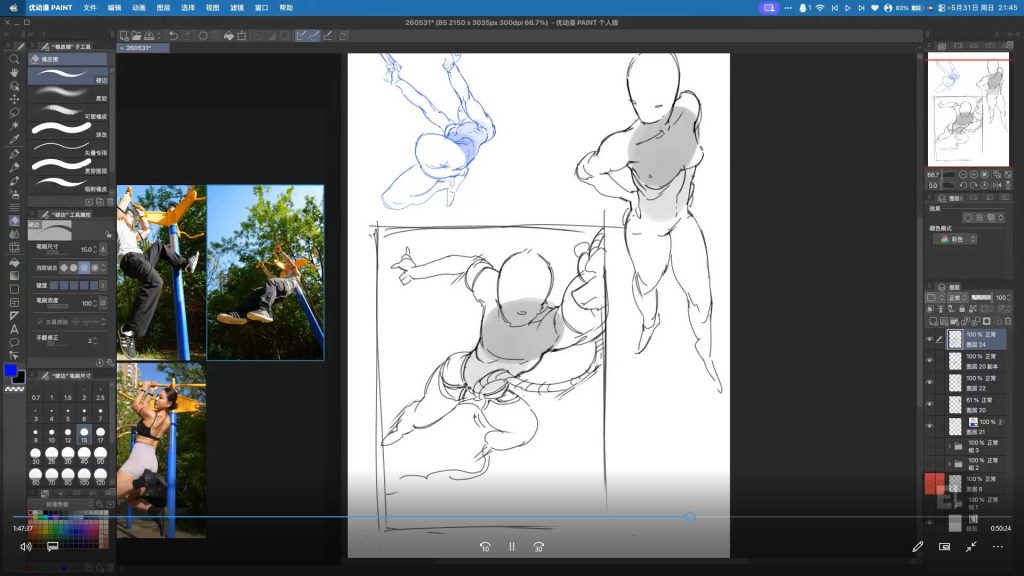Select brush size preset 20
This screenshot has height=576, width=1024.
pyautogui.click(x=35, y=455)
